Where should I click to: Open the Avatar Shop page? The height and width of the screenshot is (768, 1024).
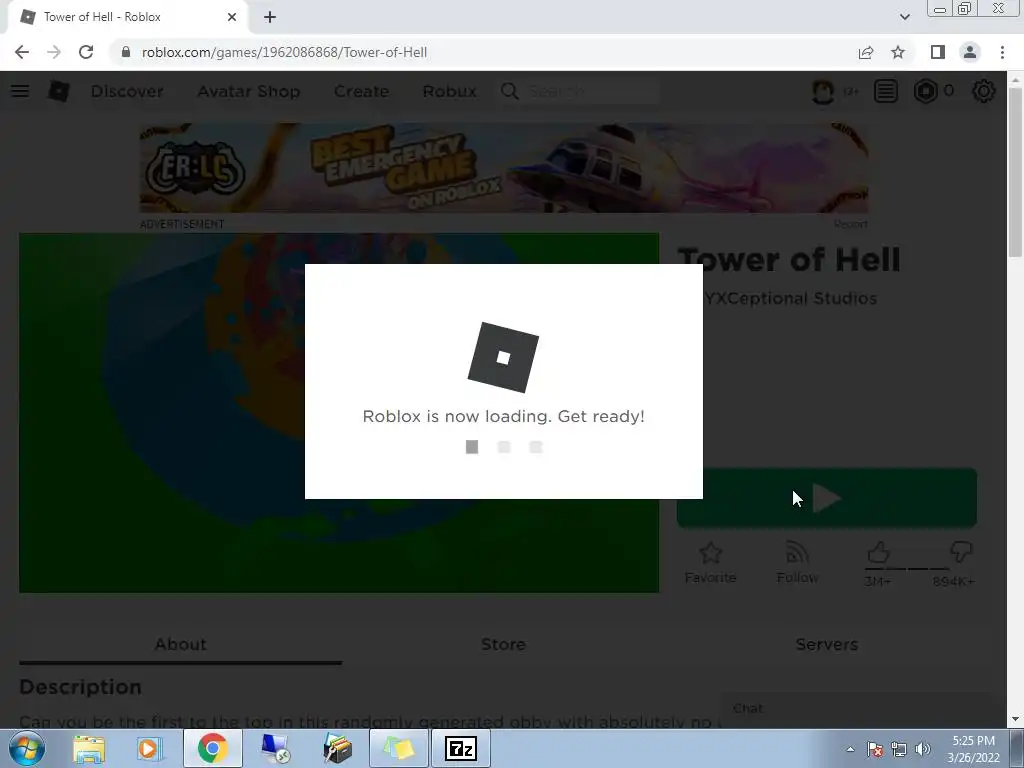click(249, 91)
